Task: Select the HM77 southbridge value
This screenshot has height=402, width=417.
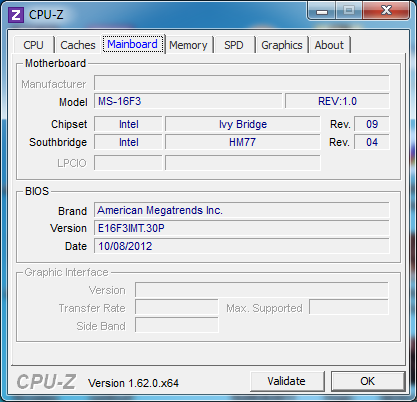Action: point(243,142)
